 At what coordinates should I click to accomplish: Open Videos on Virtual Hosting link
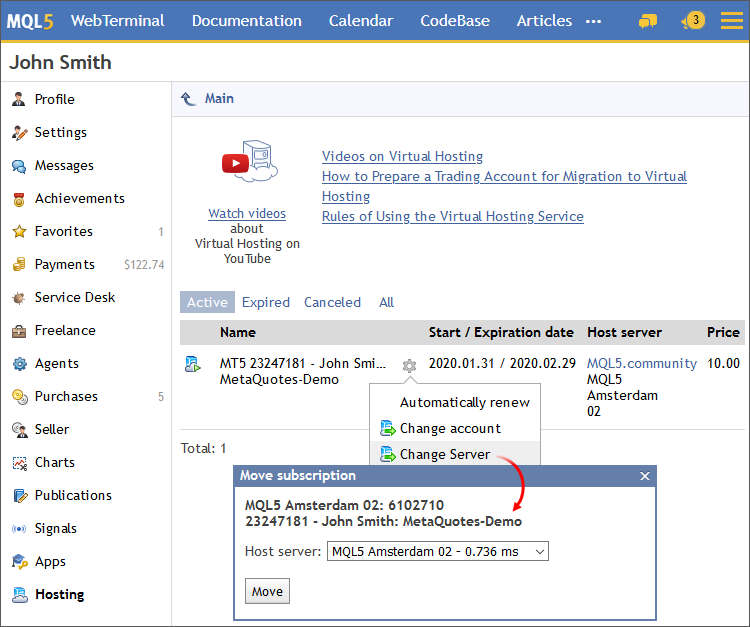(x=402, y=156)
